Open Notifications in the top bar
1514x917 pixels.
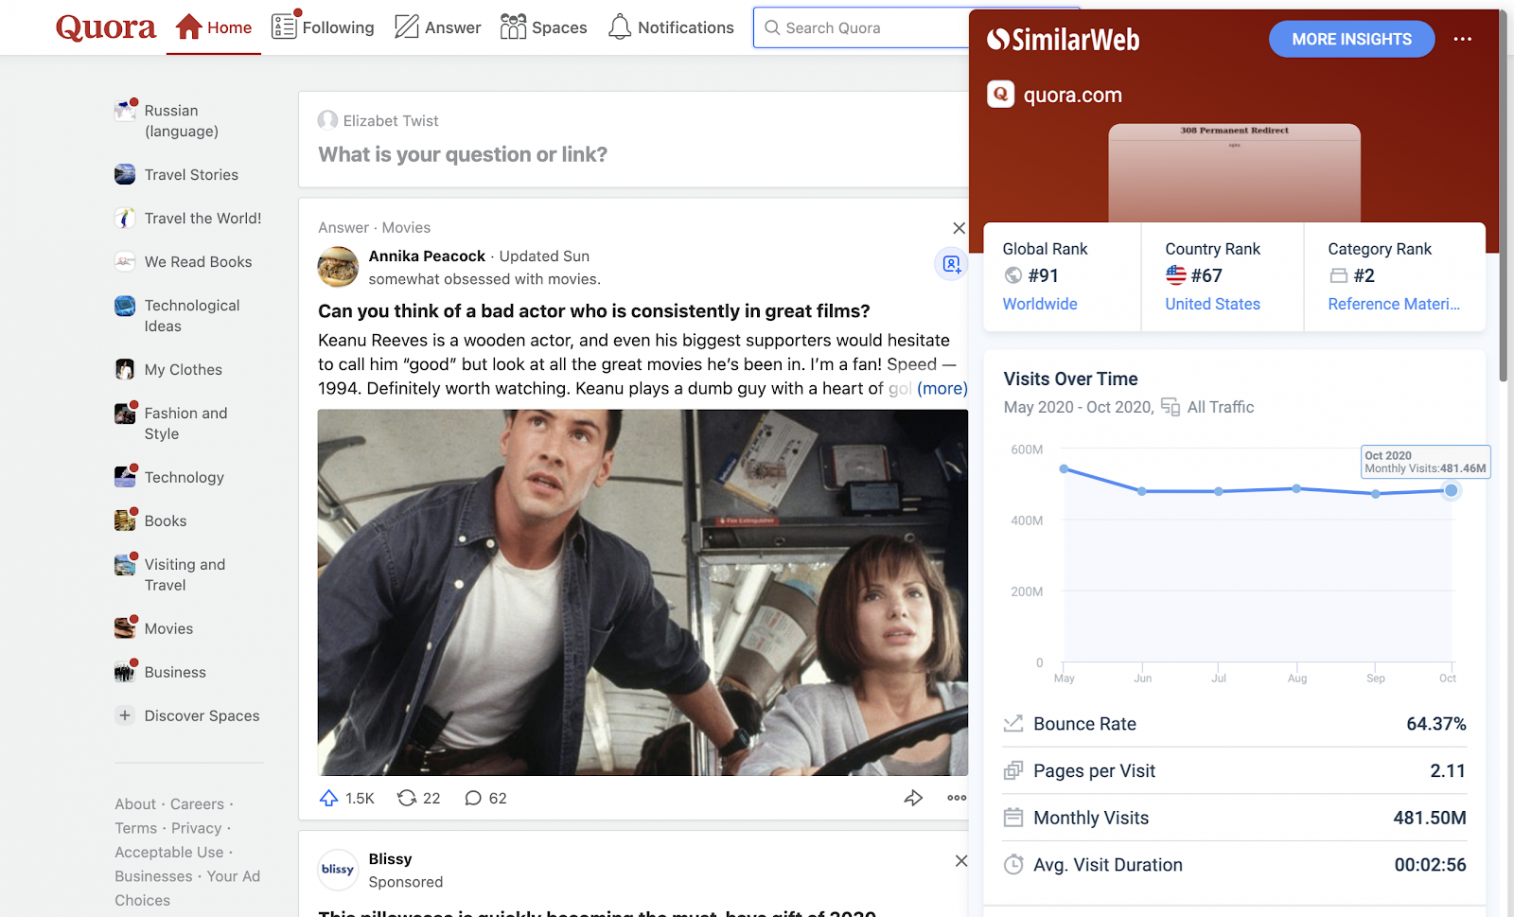click(x=671, y=27)
